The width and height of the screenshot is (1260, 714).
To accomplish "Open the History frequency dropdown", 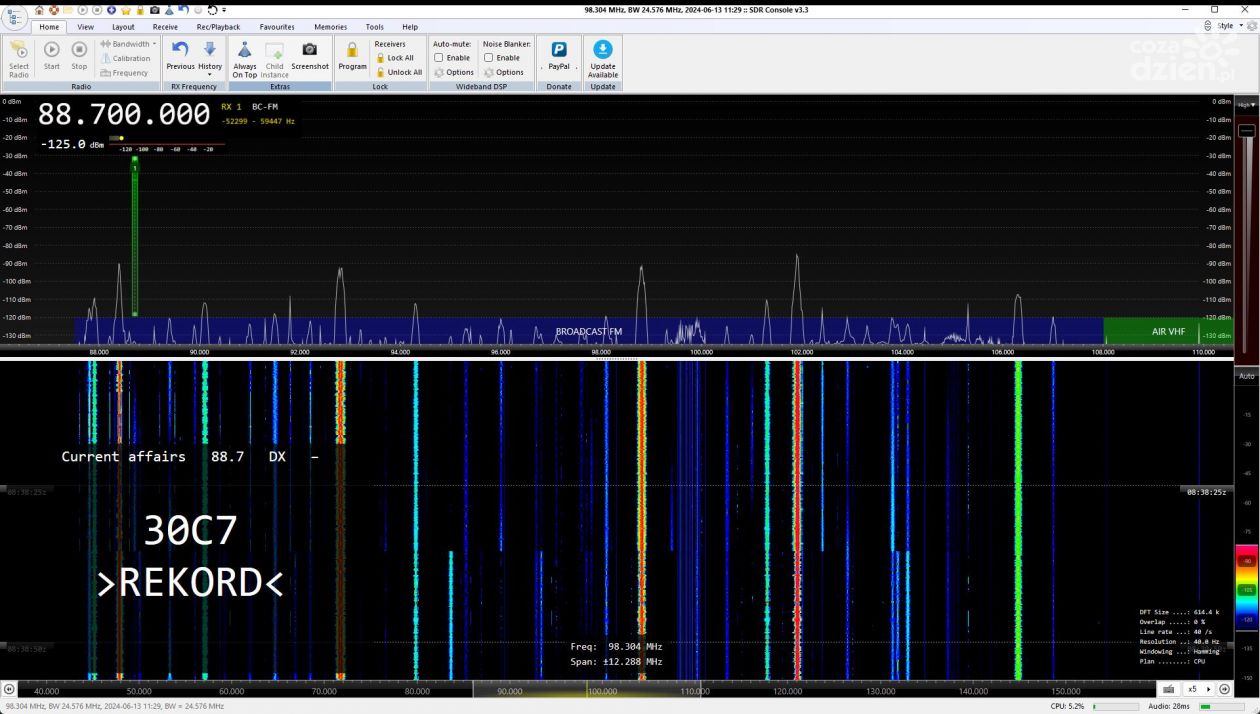I will (x=209, y=58).
